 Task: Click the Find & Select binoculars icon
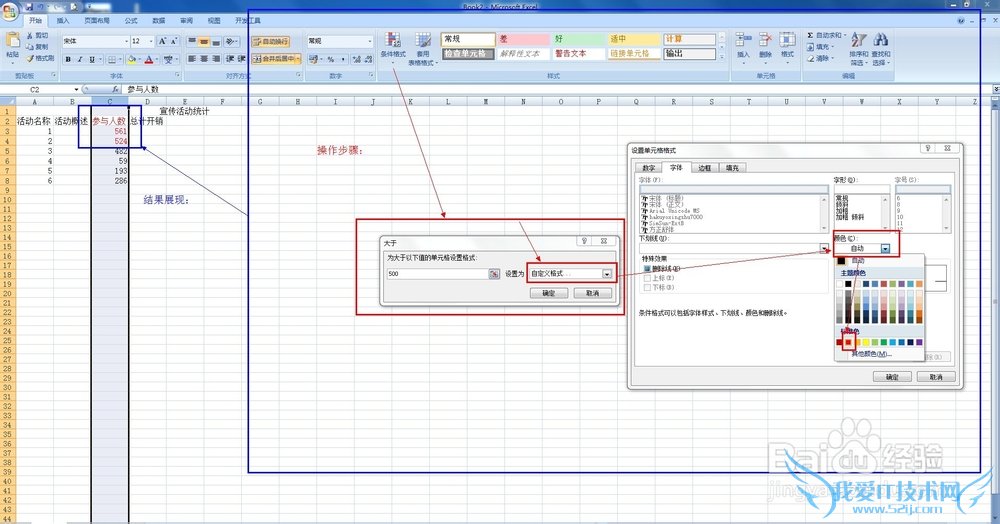(881, 47)
